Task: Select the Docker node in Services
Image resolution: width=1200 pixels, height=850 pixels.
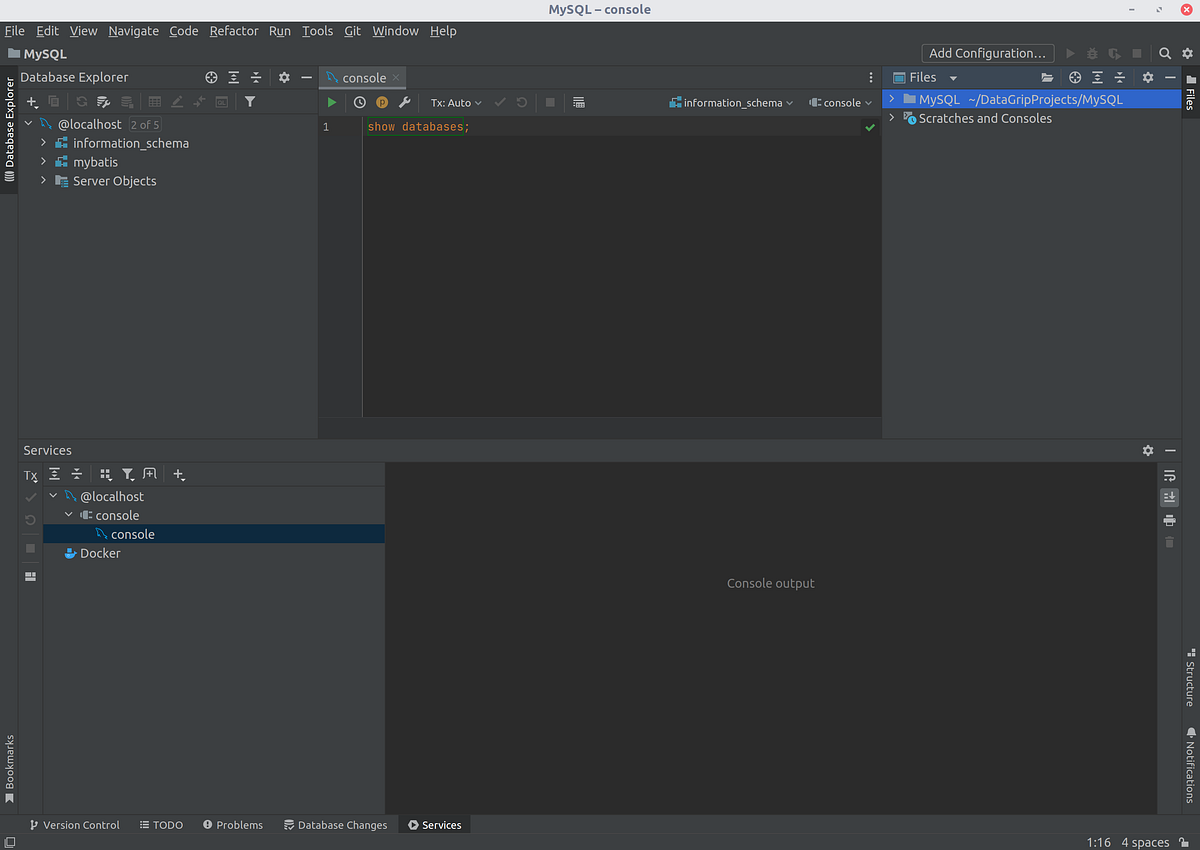Action: pyautogui.click(x=99, y=552)
